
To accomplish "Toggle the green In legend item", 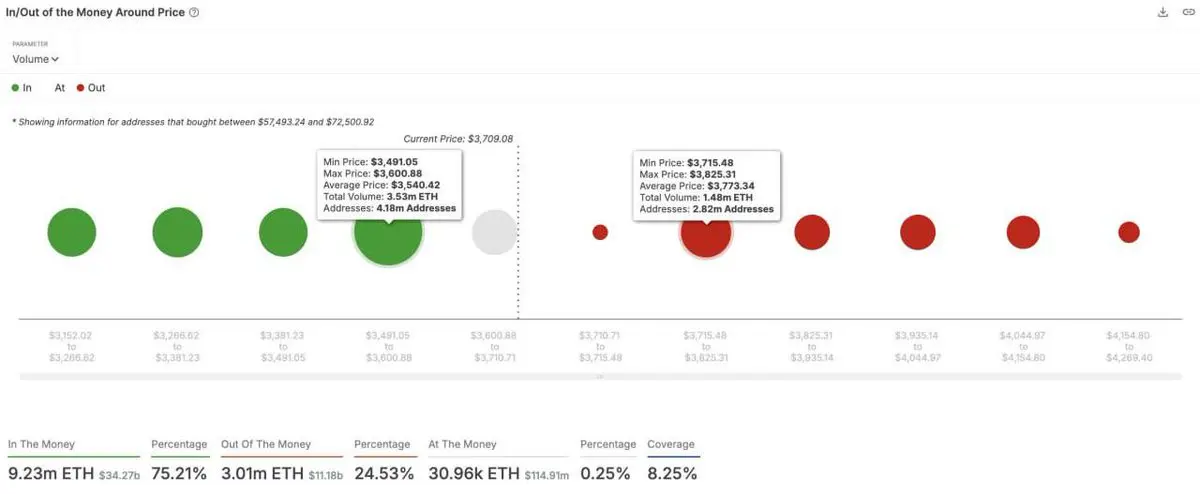I will click(21, 88).
